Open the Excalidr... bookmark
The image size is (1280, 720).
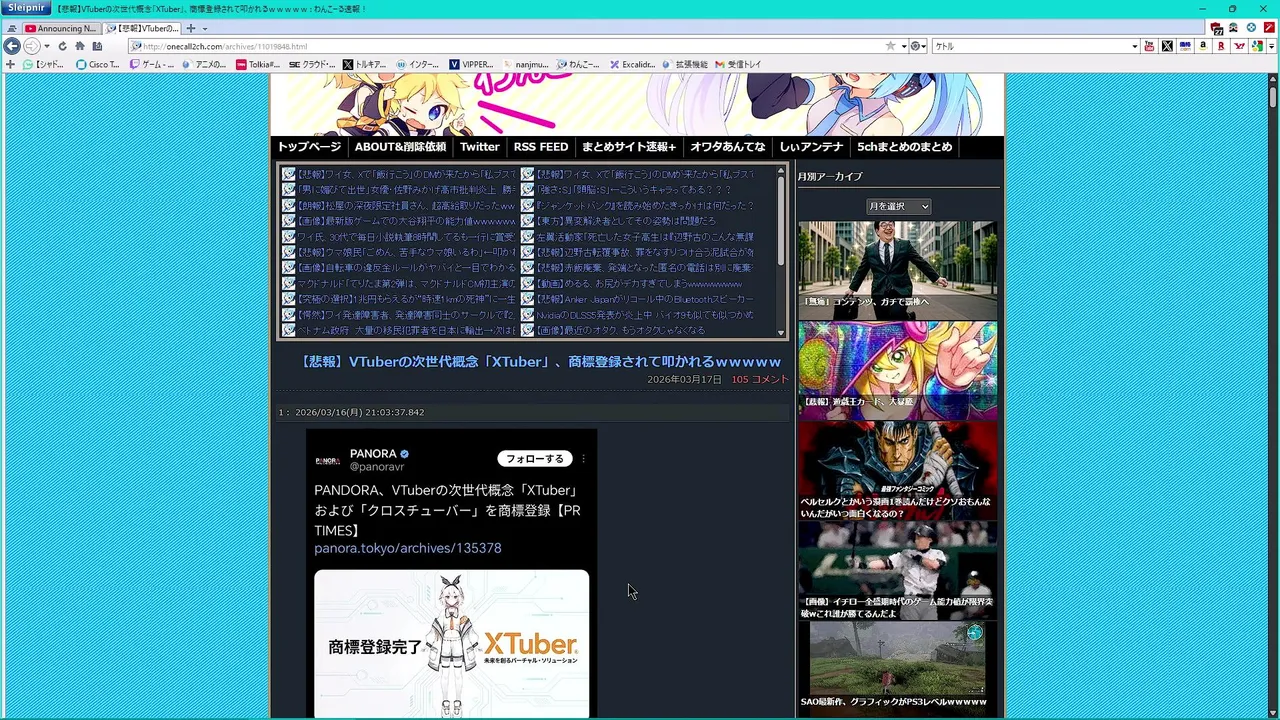click(633, 64)
